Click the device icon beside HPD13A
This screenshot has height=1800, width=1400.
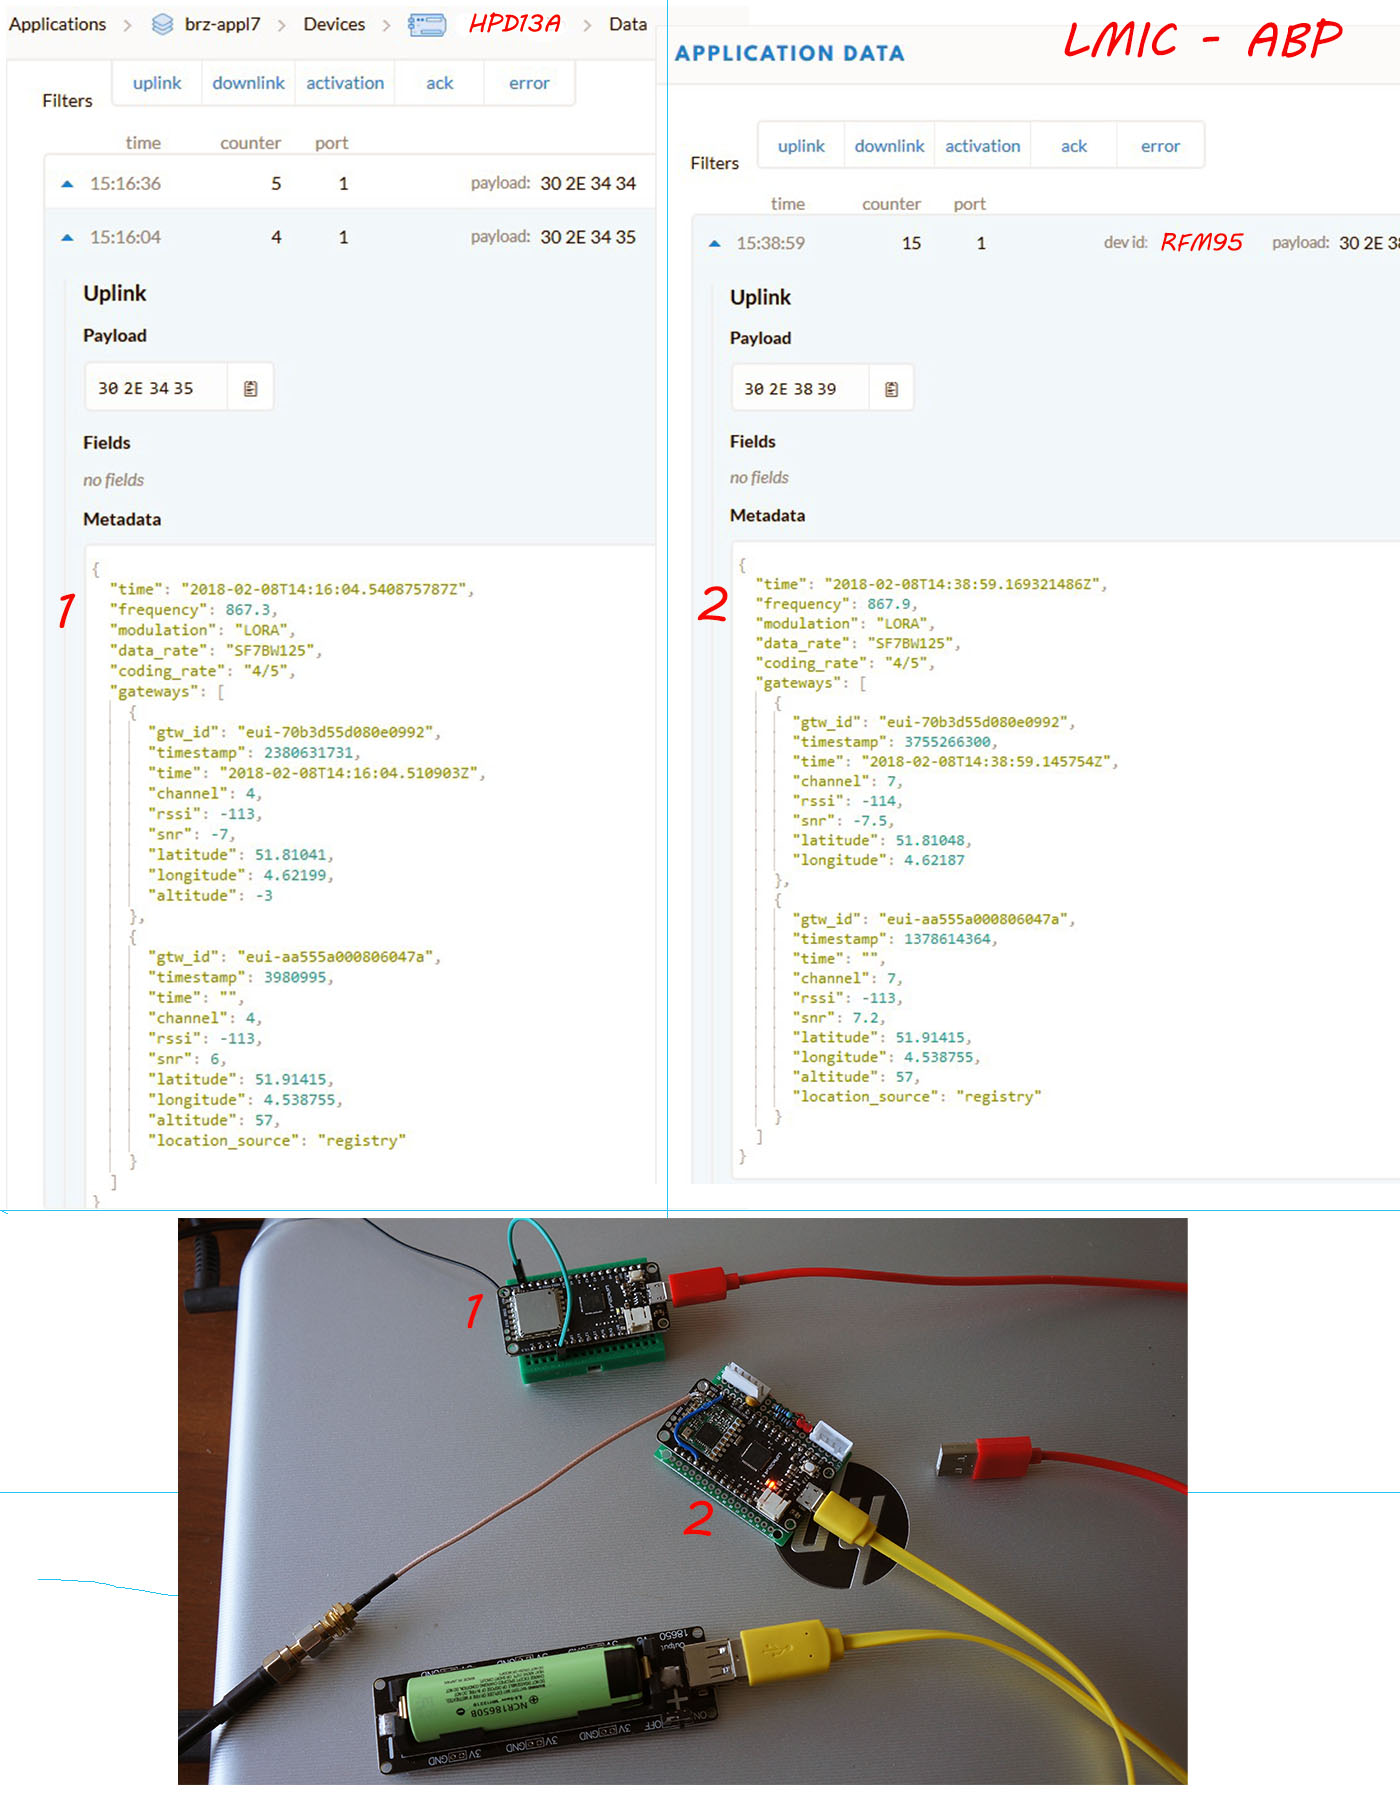(427, 25)
